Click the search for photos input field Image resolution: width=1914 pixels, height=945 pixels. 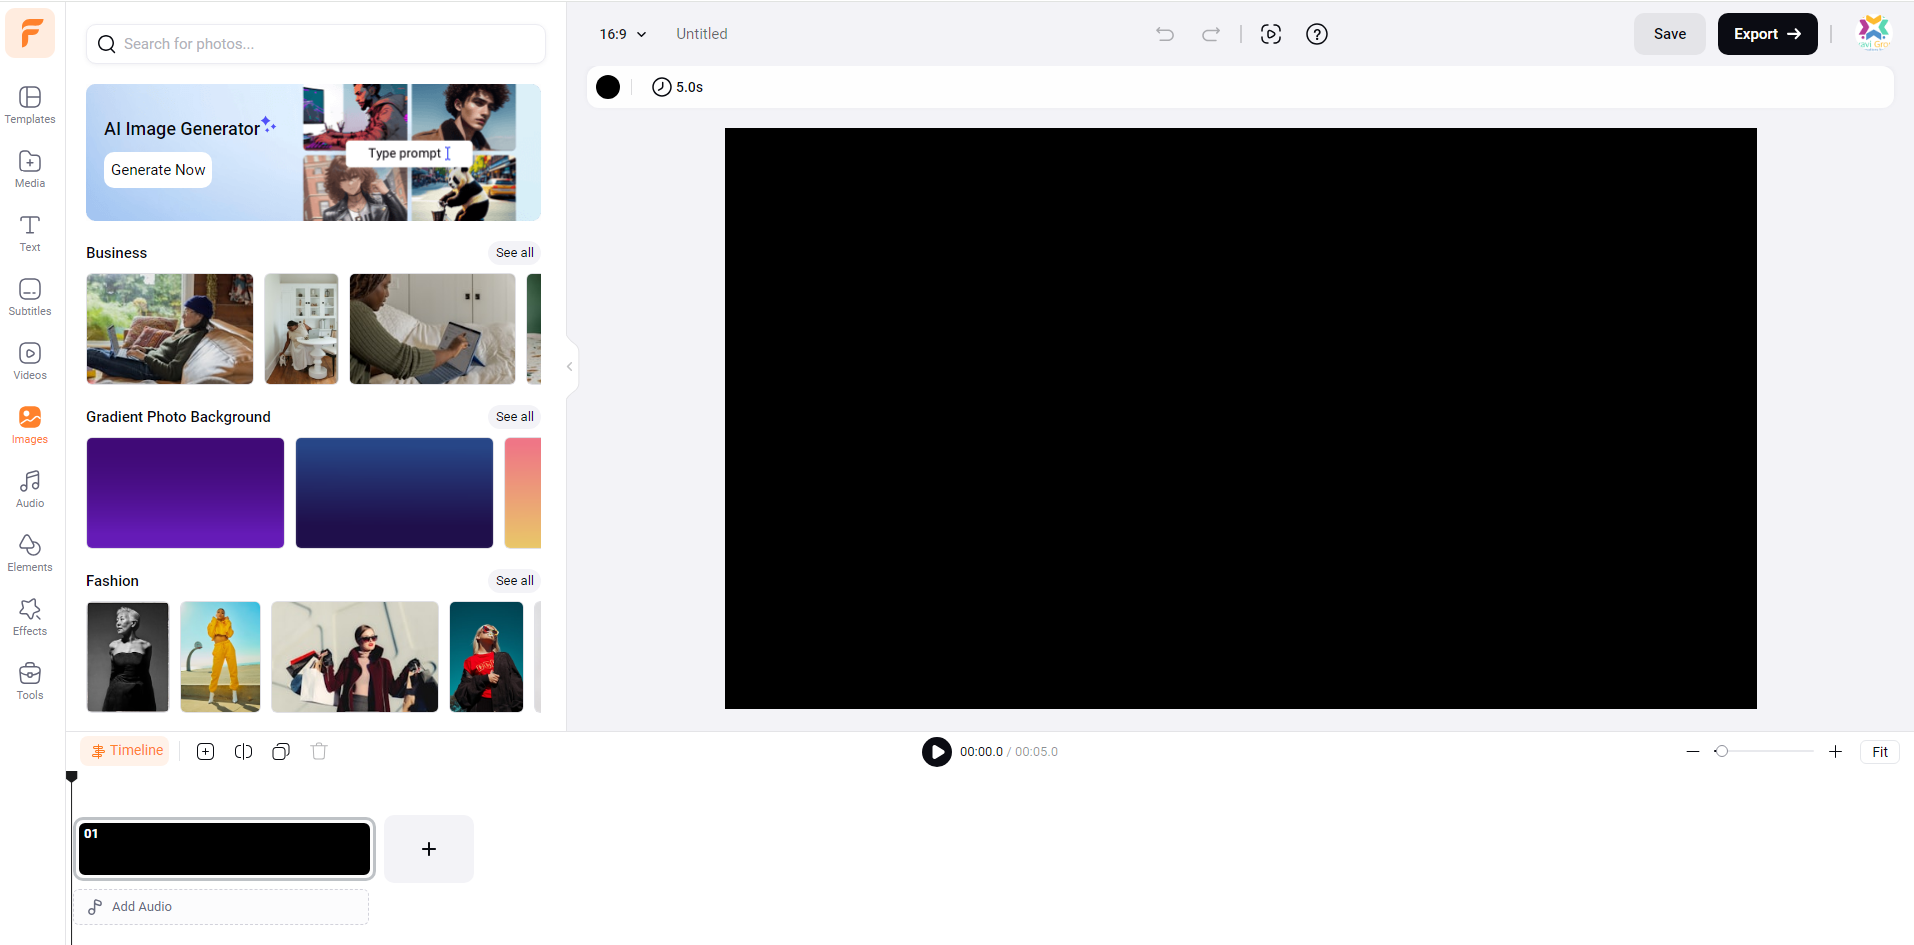(315, 44)
